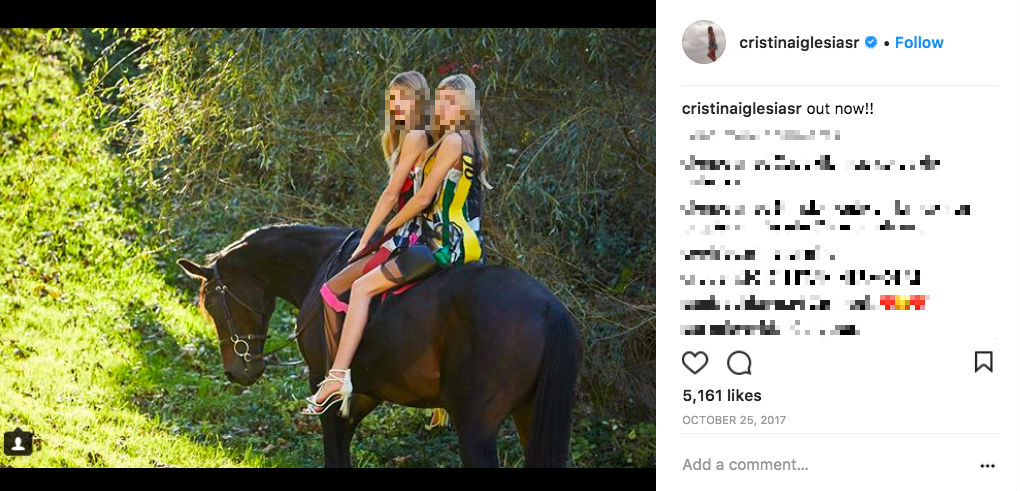Click the blue verified badge

871,42
